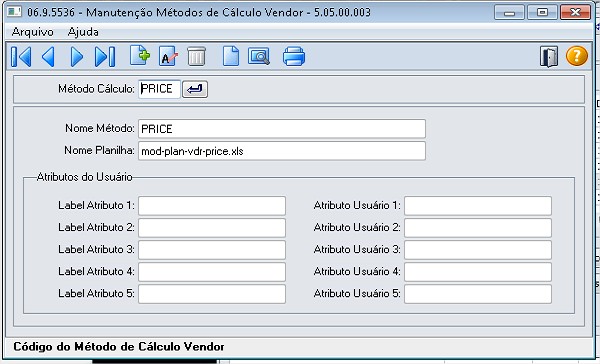600x364 pixels.
Task: Click the 'Atributos do Usuário' group label
Action: point(85,177)
